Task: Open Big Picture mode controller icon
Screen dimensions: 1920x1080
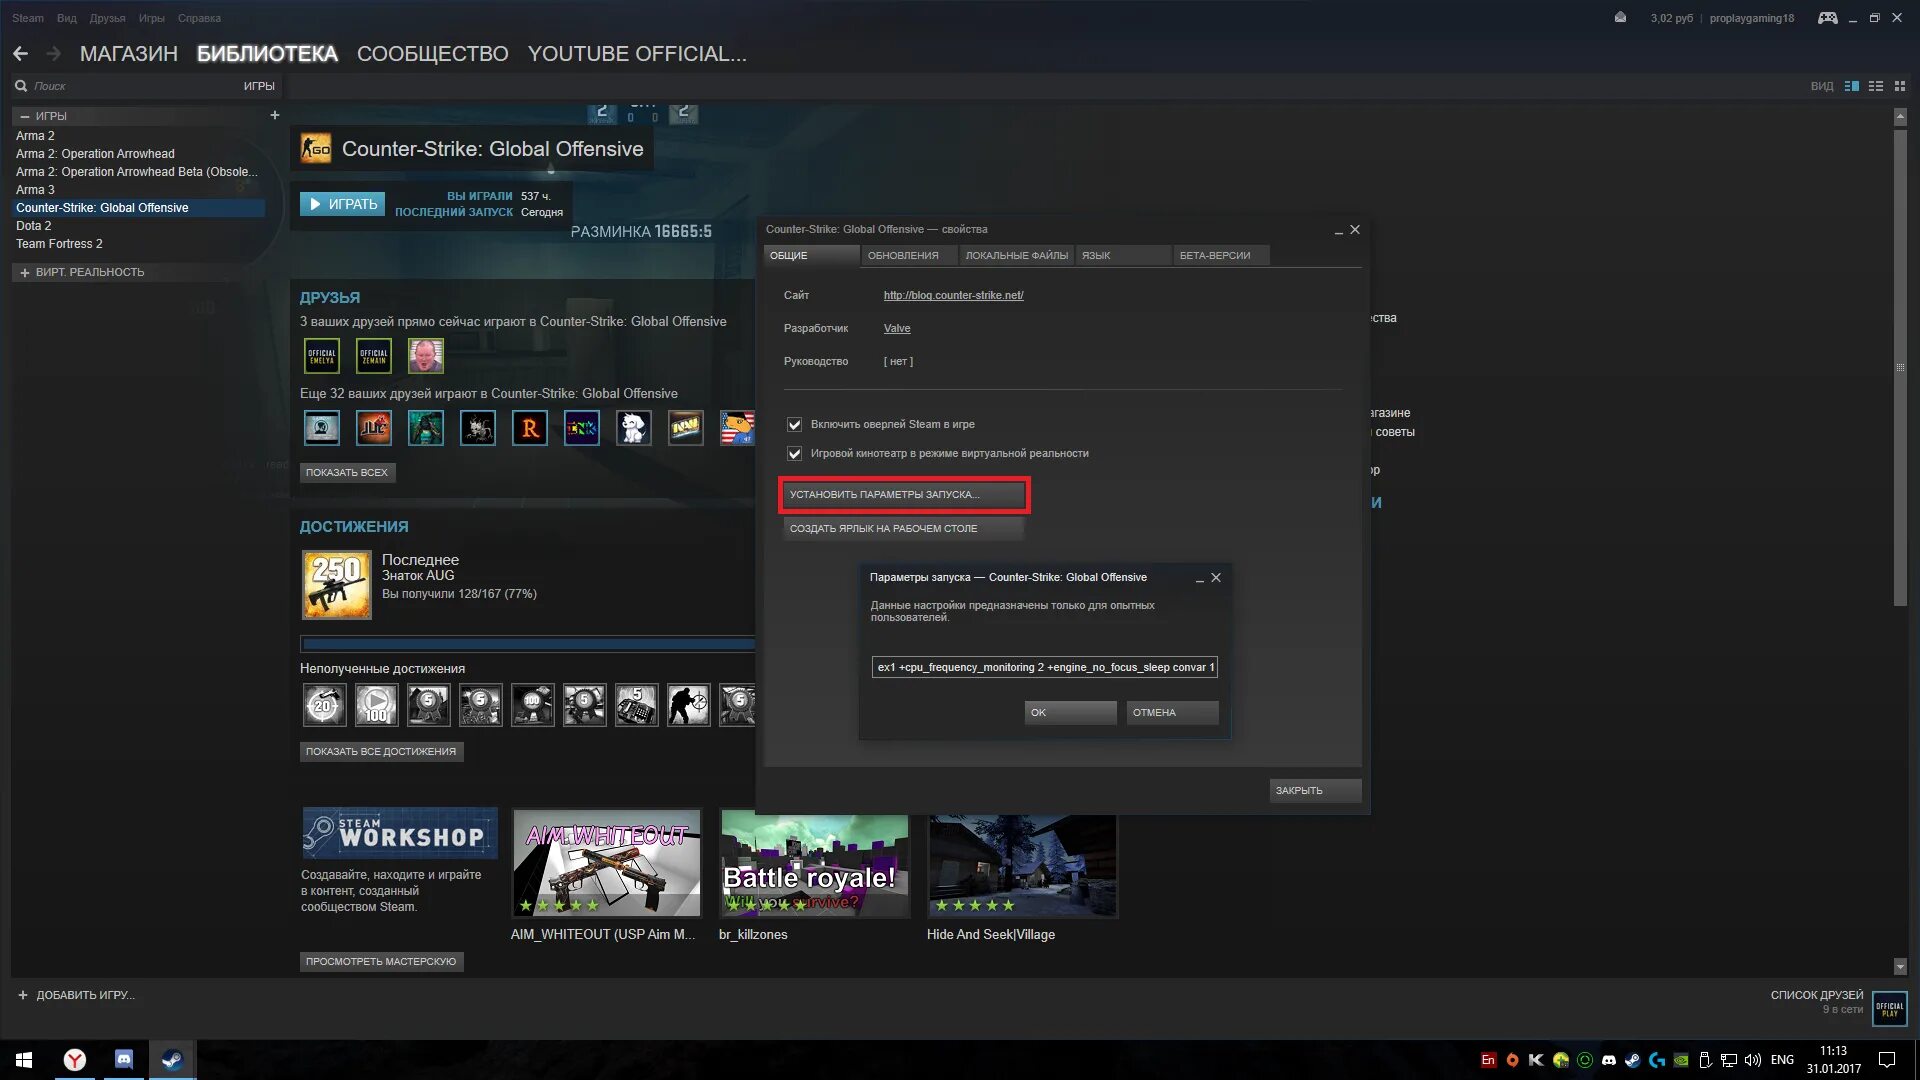Action: [1827, 18]
